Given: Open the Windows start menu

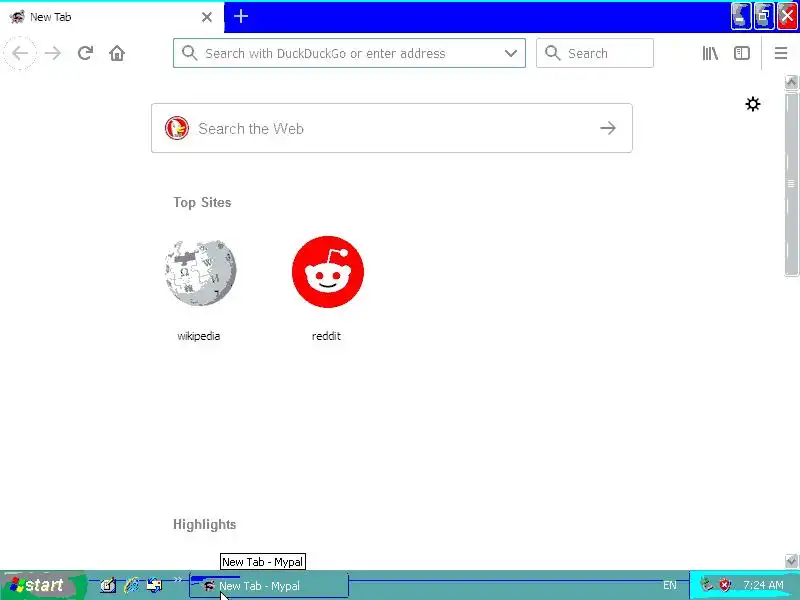Looking at the screenshot, I should (43, 585).
